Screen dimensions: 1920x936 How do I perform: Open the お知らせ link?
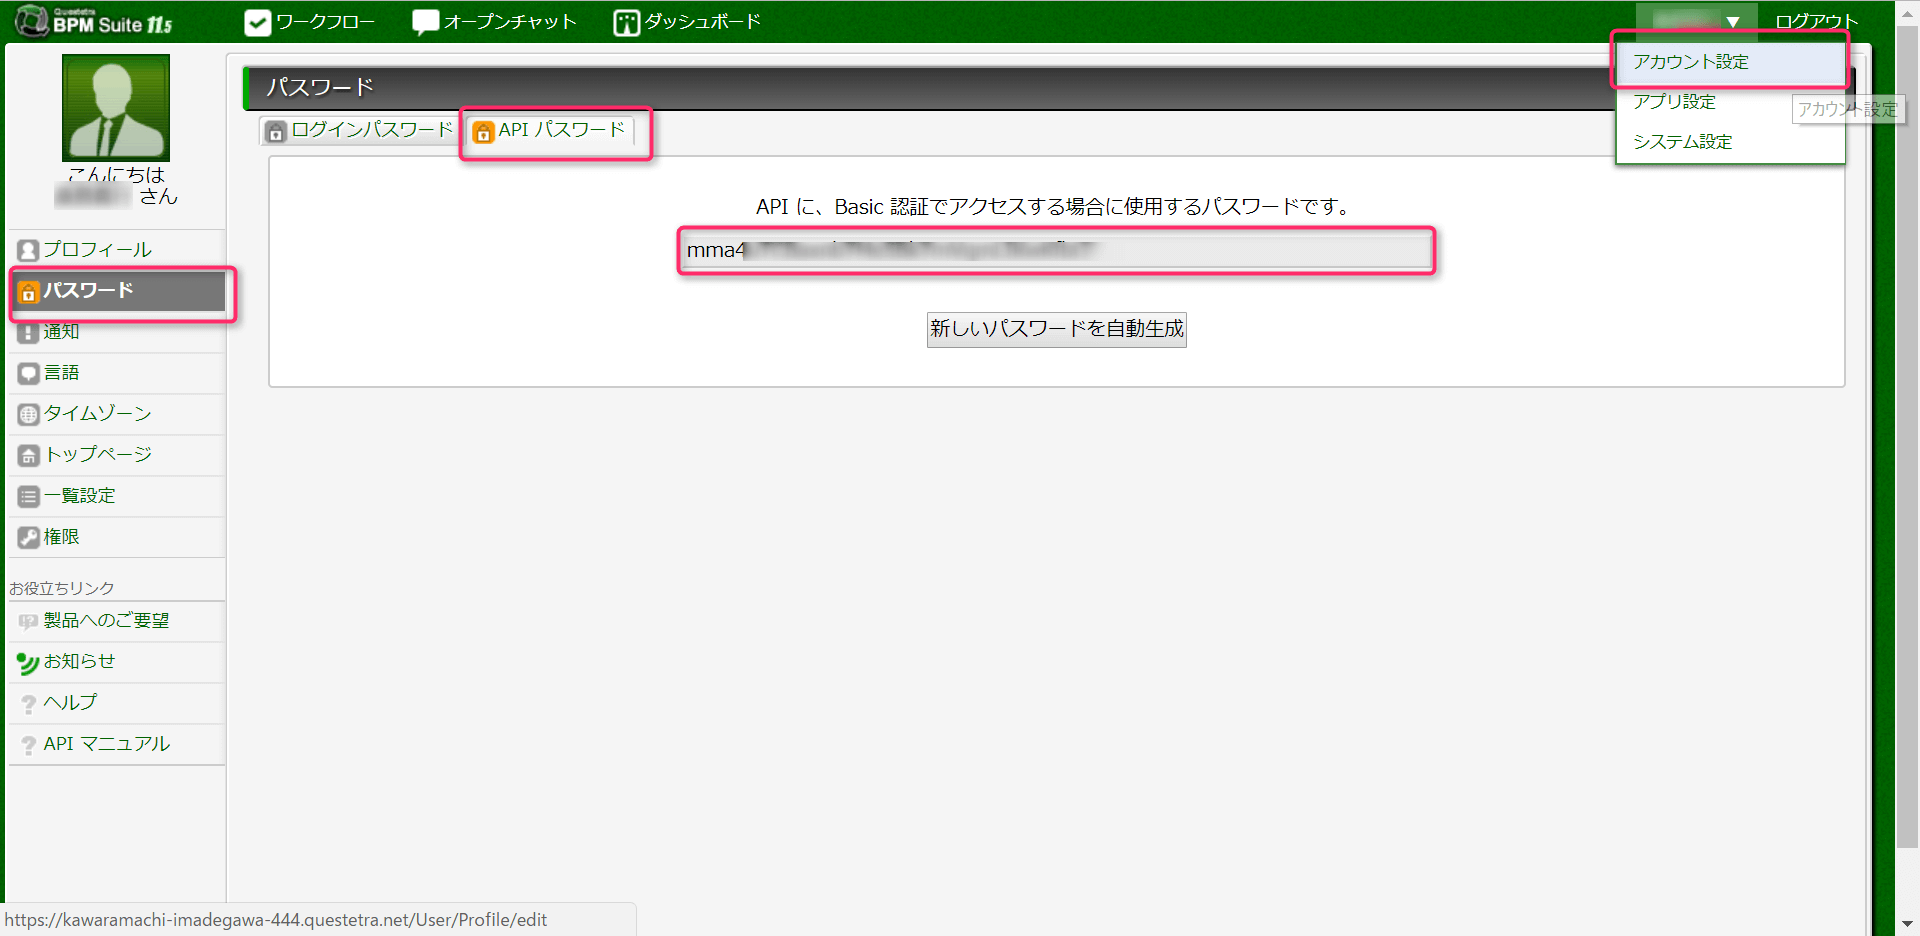tap(118, 662)
